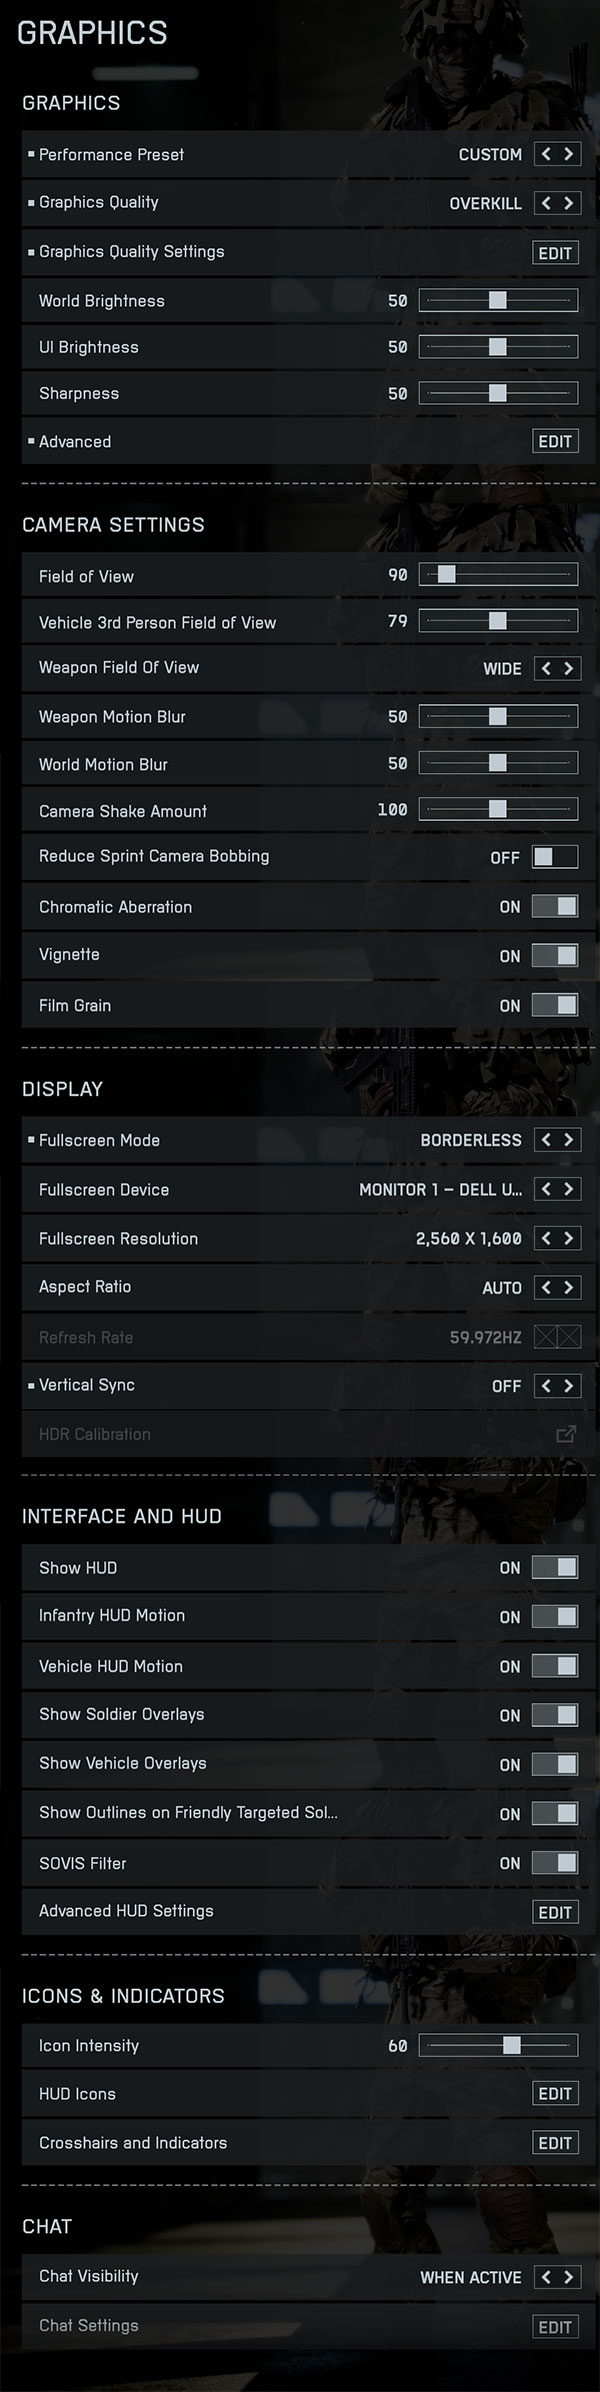This screenshot has height=2392, width=600.
Task: Select the Graphics Quality Settings row label
Action: [x=131, y=252]
